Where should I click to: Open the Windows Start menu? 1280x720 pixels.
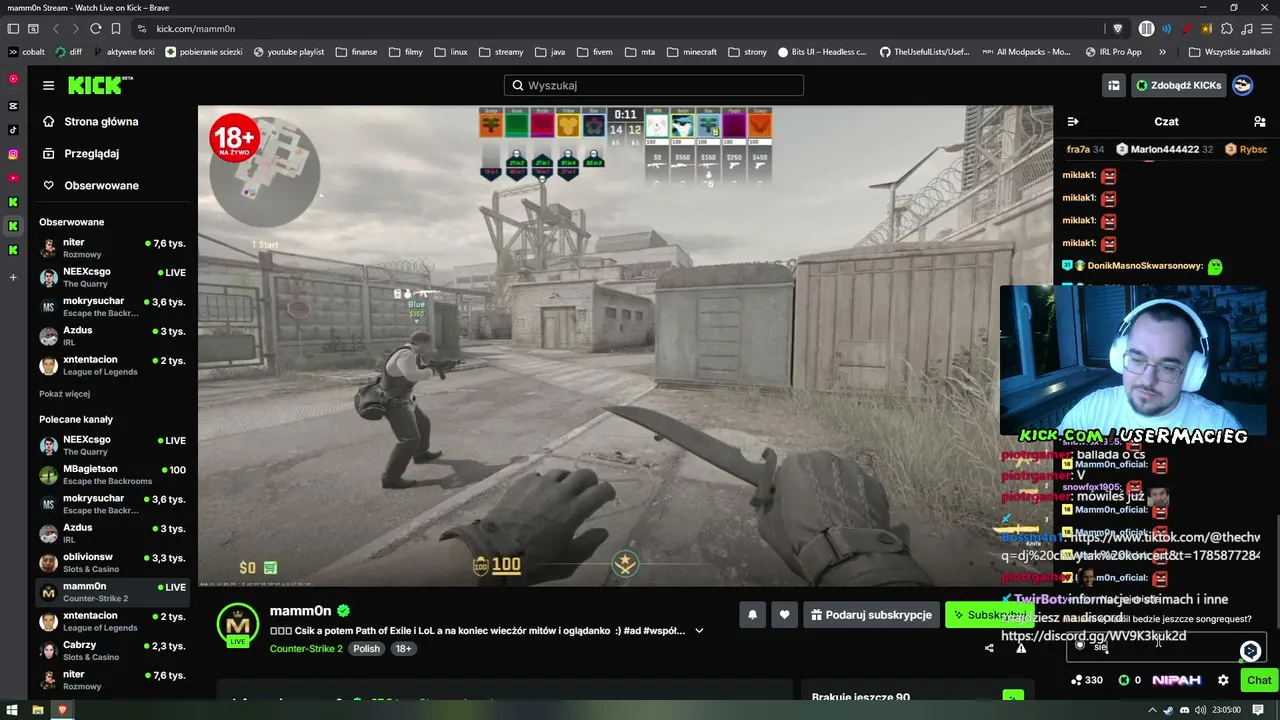coord(13,710)
